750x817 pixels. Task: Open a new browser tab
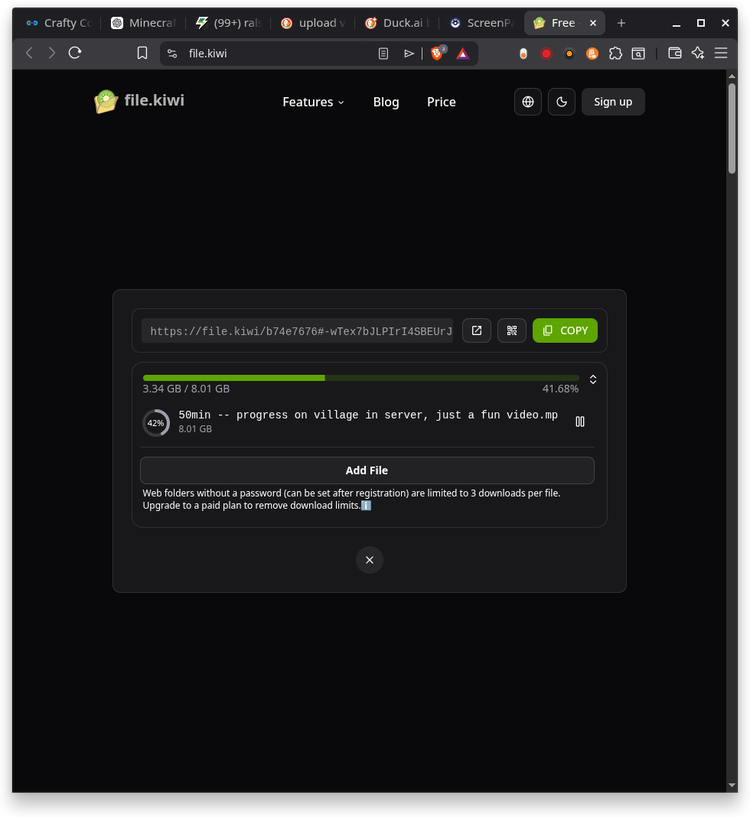(621, 23)
